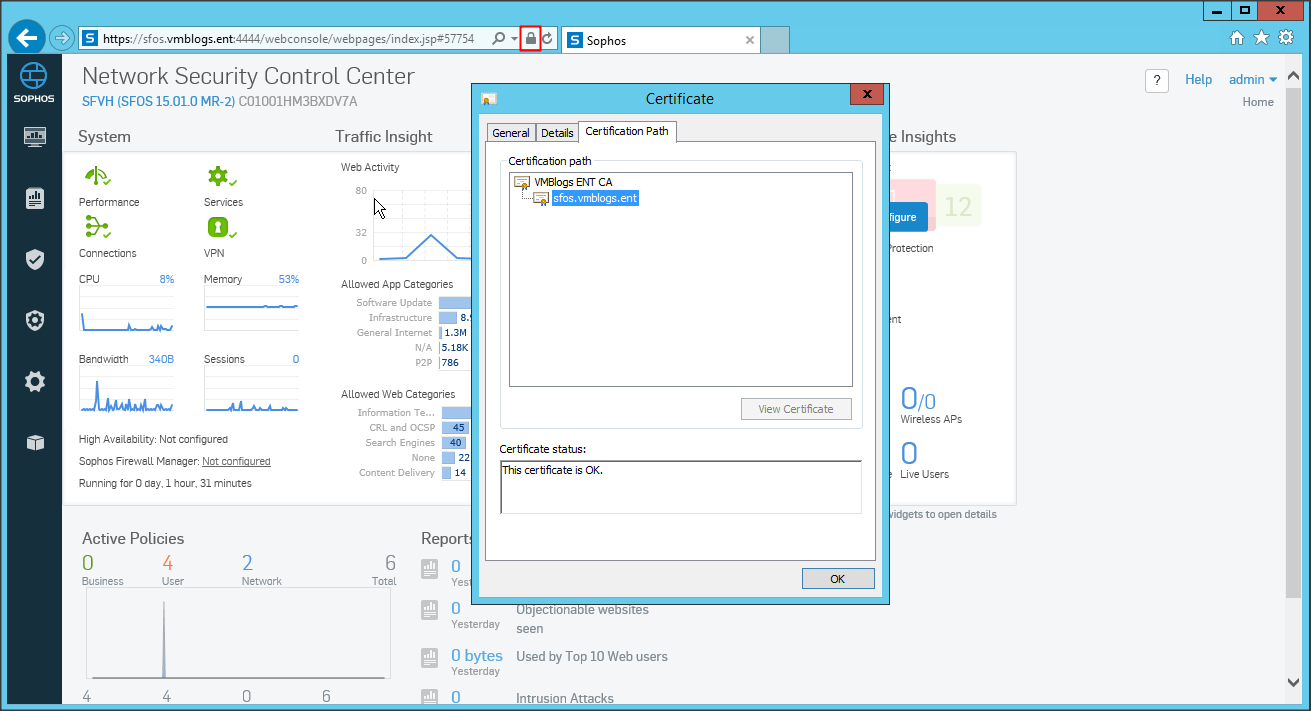Click the Services gear status icon
This screenshot has width=1311, height=711.
[x=219, y=177]
